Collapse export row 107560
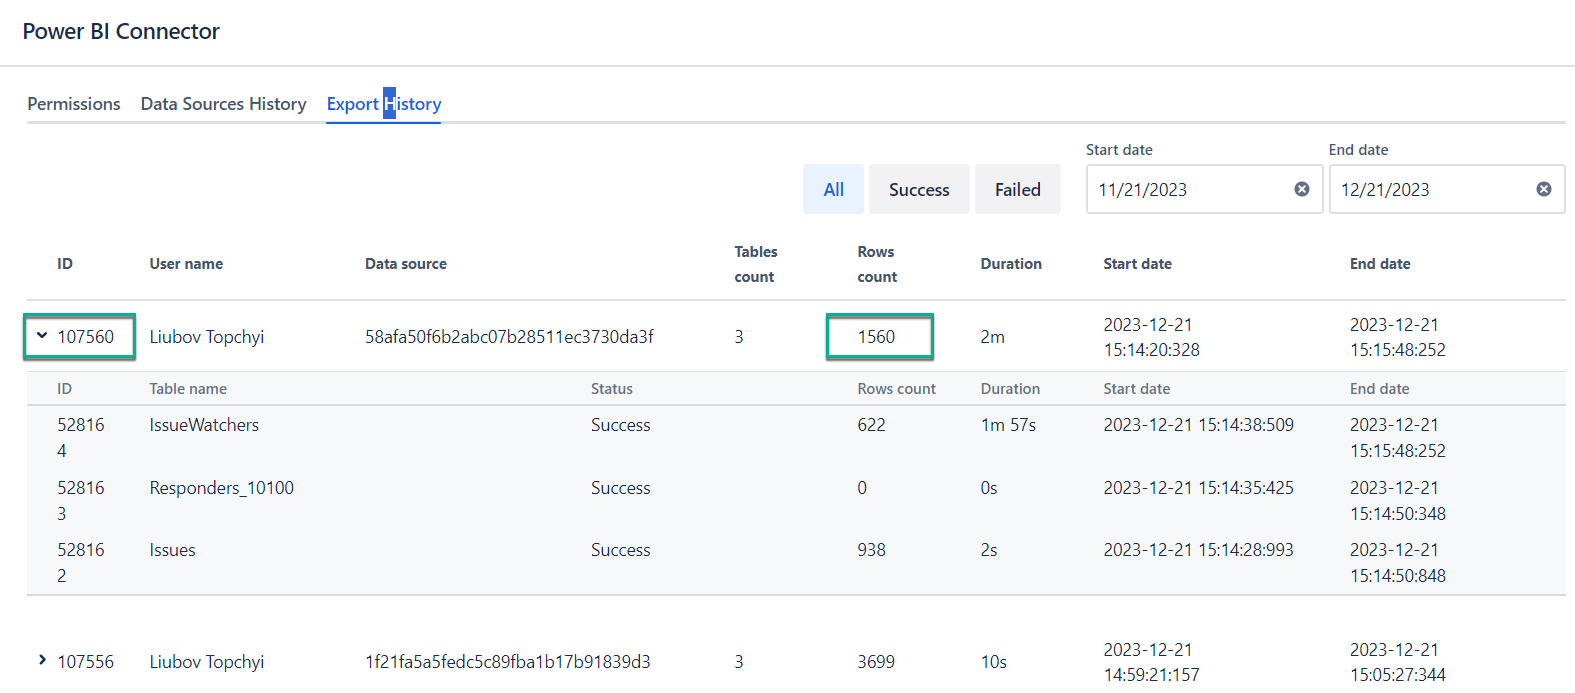The image size is (1575, 693). pos(42,336)
